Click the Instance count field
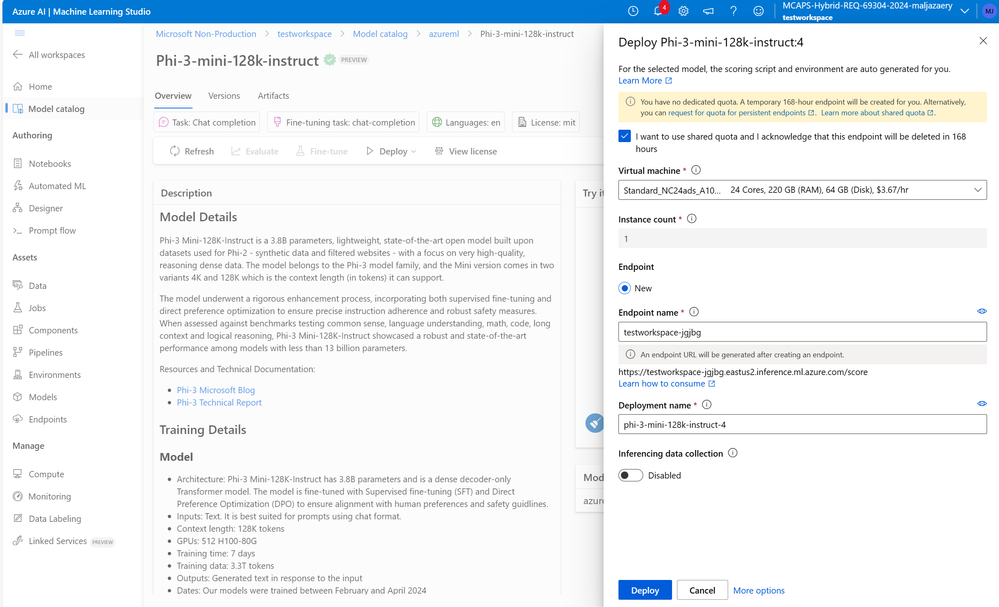Viewport: 999px width, 607px height. point(802,238)
